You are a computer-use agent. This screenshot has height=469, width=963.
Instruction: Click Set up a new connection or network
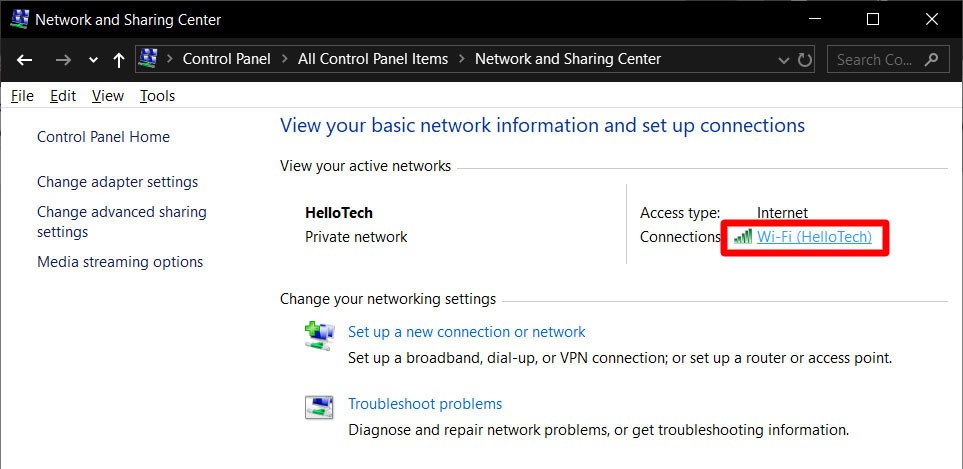pos(466,332)
